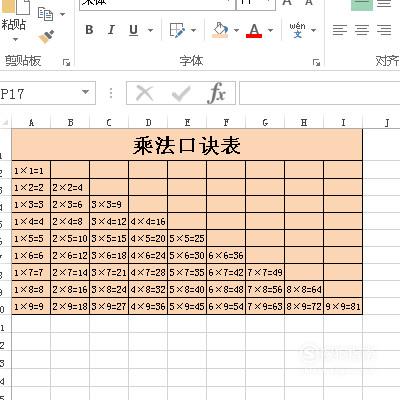
Task: Click the wén phonetic guide icon
Action: 297,30
